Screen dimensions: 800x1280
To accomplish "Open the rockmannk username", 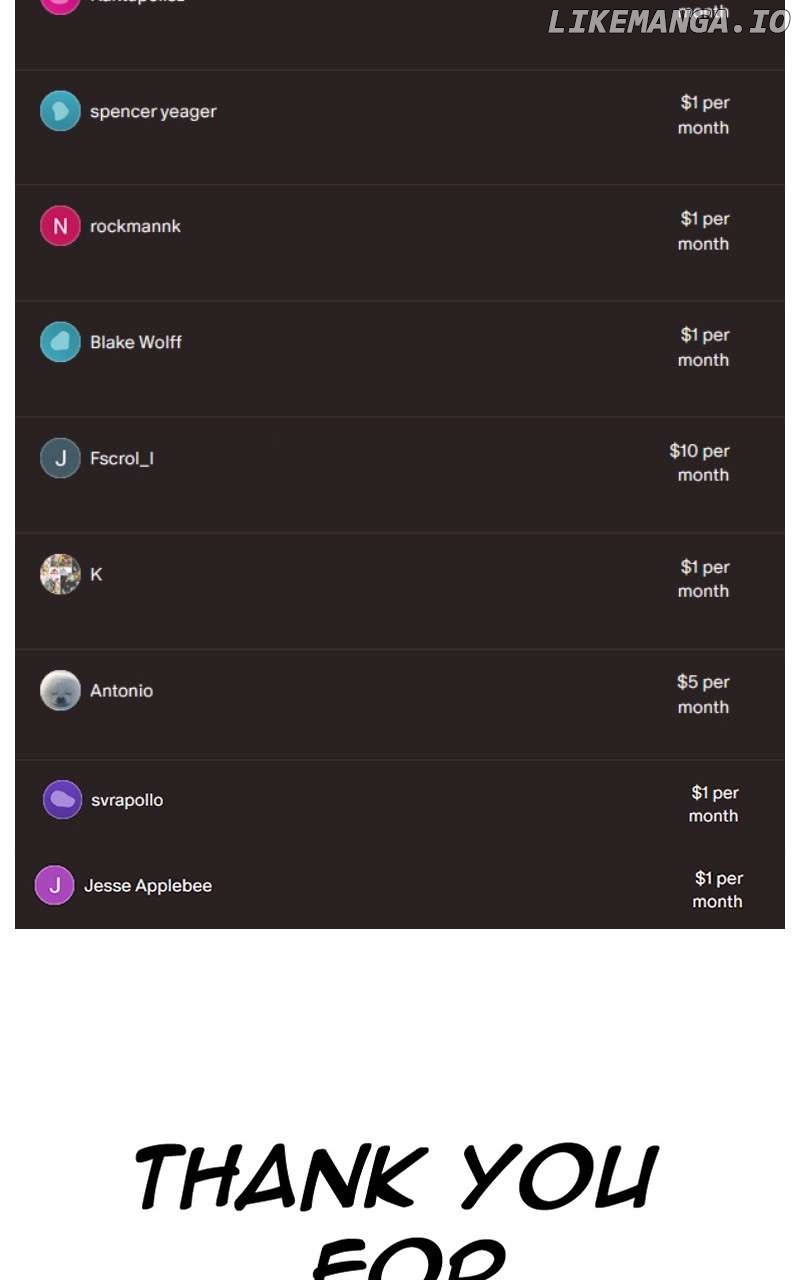I will coord(135,226).
